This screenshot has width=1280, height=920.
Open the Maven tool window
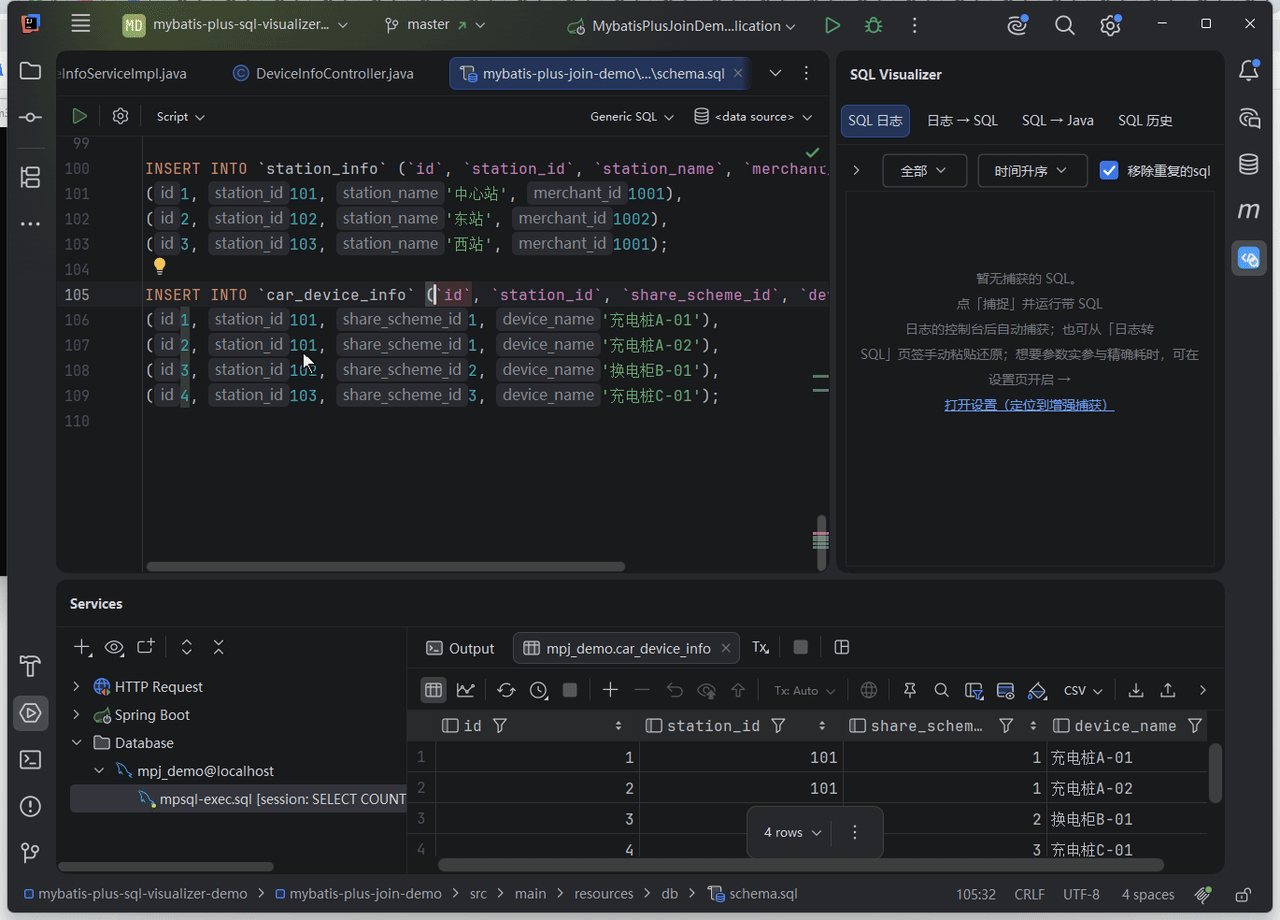1249,211
